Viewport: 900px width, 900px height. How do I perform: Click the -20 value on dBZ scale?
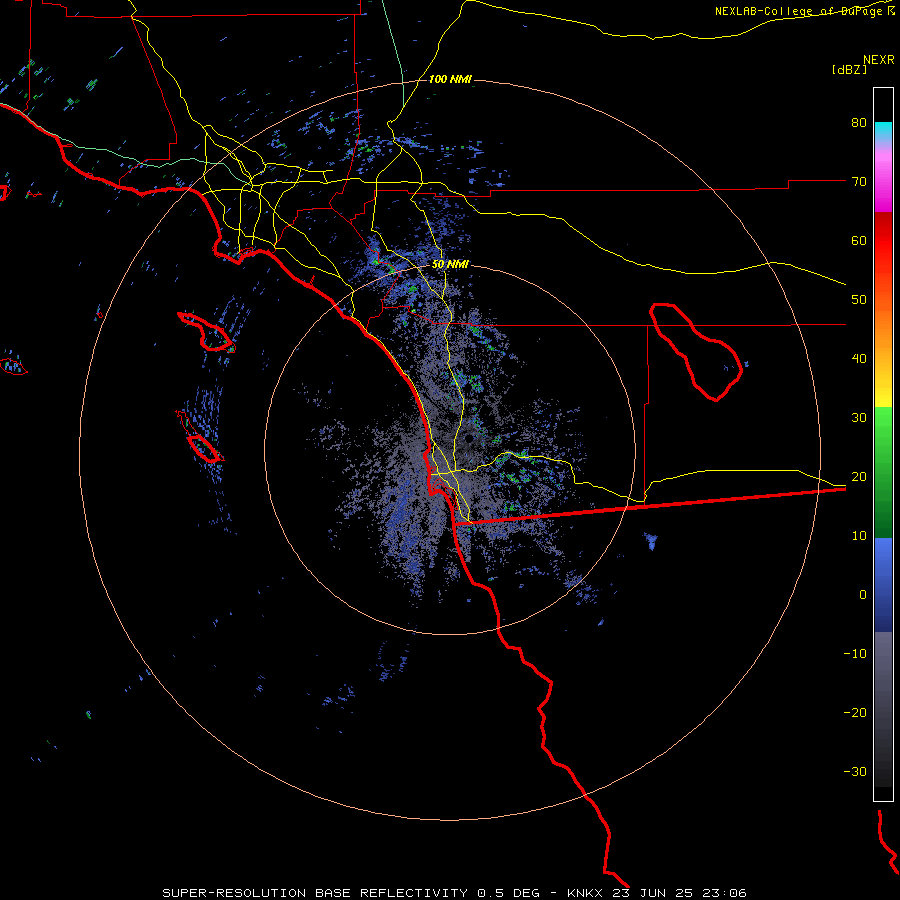click(x=855, y=713)
